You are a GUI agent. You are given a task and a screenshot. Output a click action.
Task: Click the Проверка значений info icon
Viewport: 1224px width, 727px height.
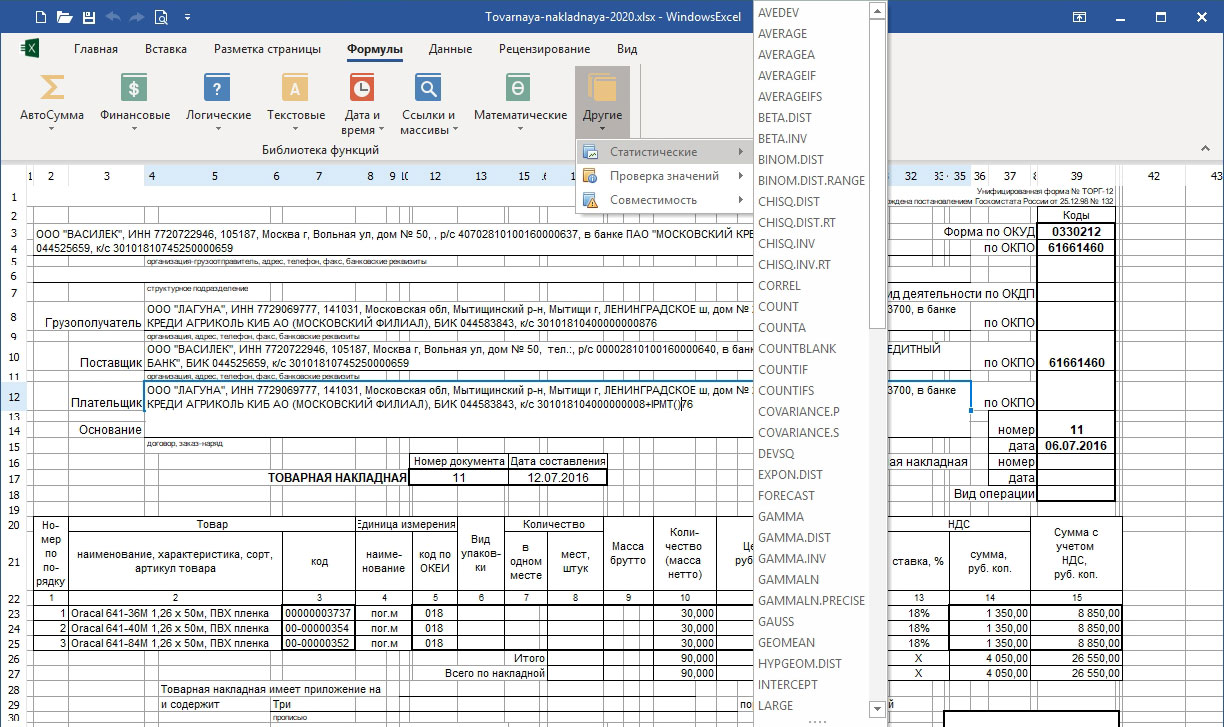[591, 176]
